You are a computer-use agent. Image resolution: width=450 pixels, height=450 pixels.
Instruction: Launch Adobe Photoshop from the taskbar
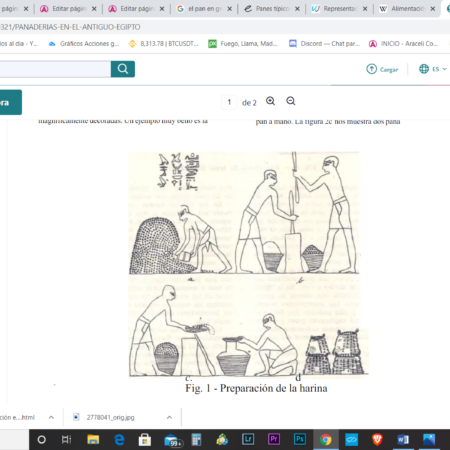(300, 439)
